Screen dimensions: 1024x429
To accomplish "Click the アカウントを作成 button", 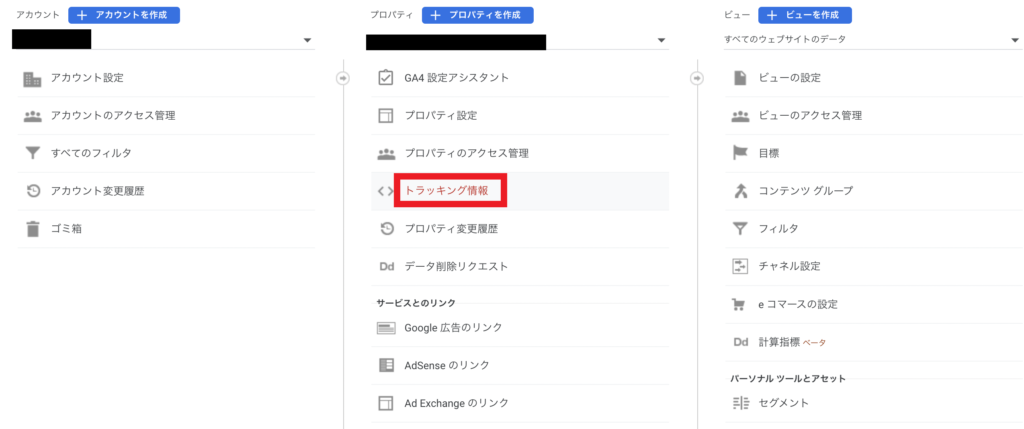I will pyautogui.click(x=124, y=15).
